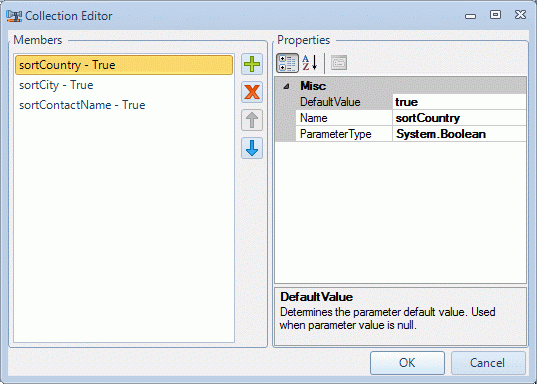Screen dimensions: 537x384
Task: Maximize the Collection Editor window
Action: click(x=495, y=15)
